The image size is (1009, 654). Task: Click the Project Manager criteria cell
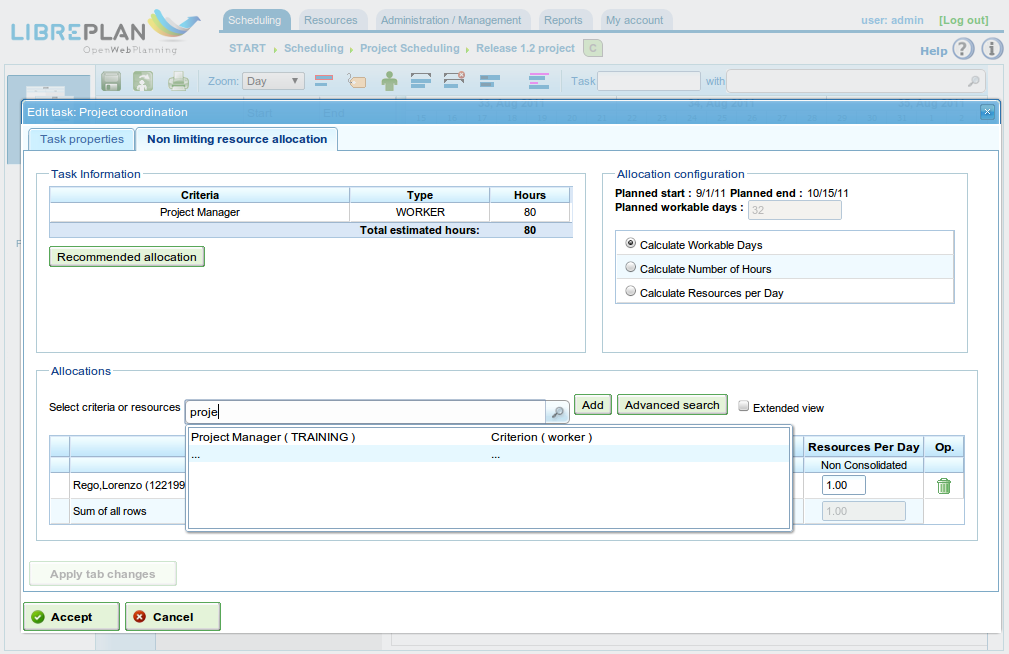coord(200,212)
